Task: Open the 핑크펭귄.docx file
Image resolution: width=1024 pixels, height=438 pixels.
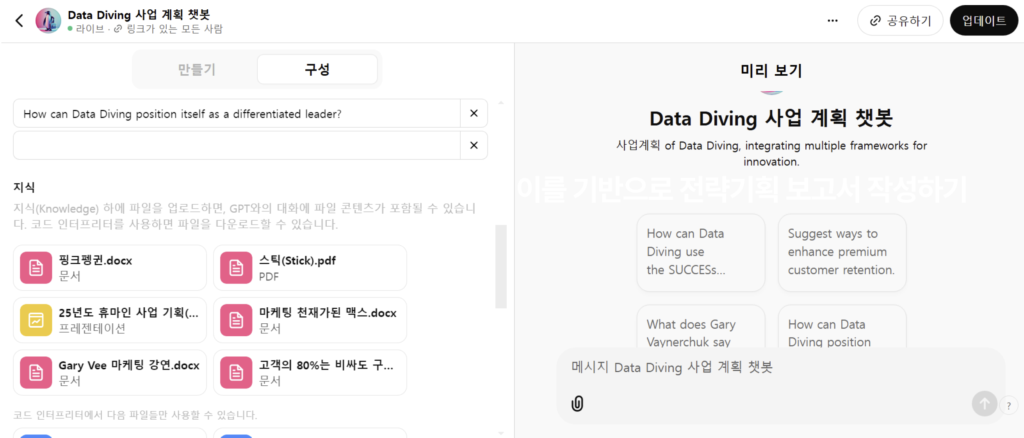Action: pos(110,267)
